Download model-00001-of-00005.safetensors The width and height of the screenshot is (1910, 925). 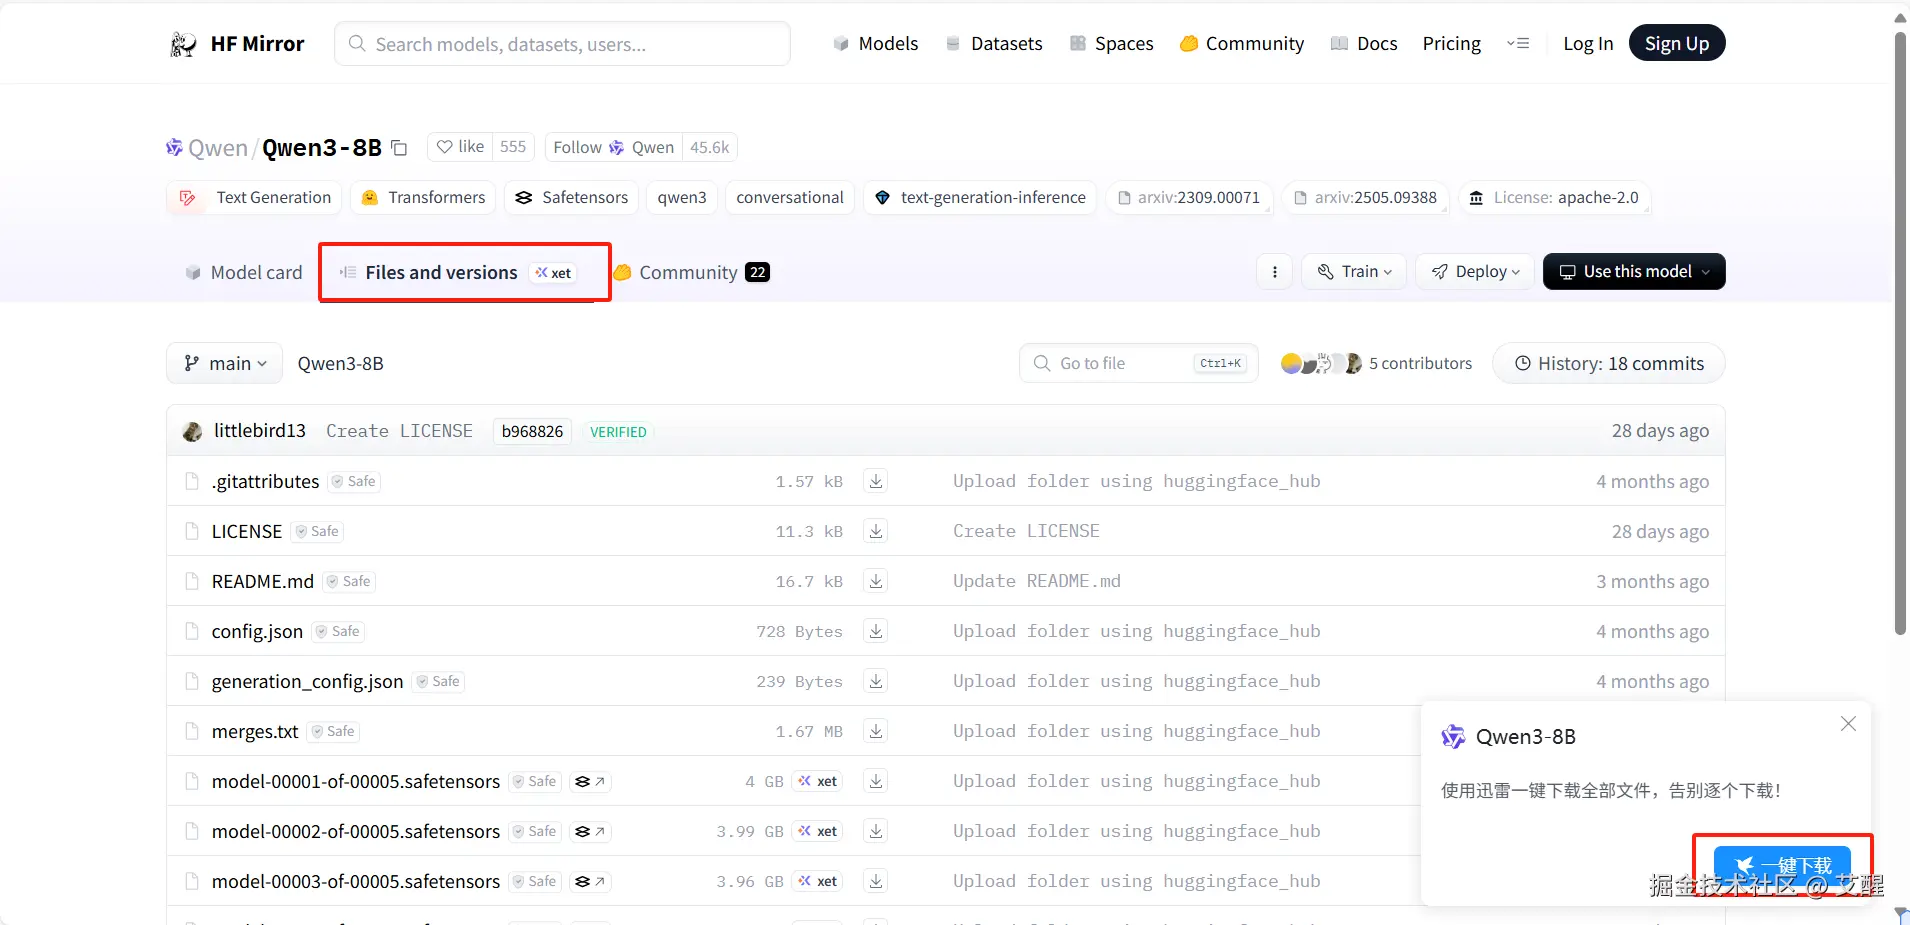876,781
